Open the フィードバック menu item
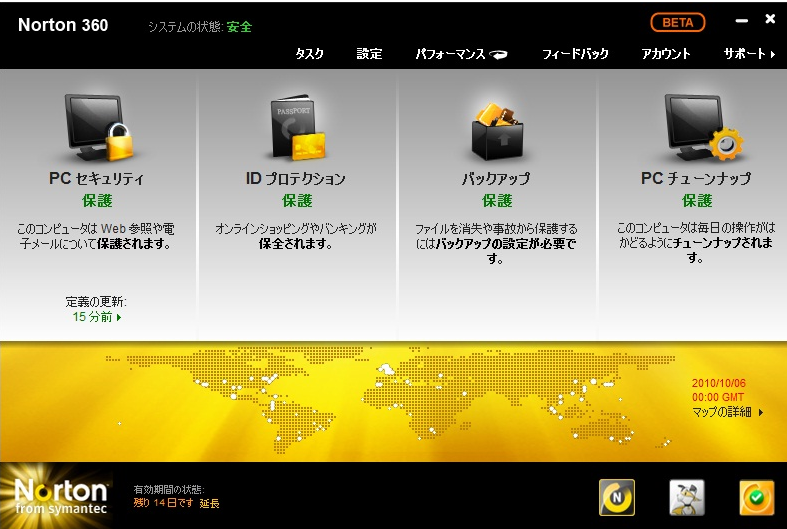This screenshot has height=529, width=787. 575,54
